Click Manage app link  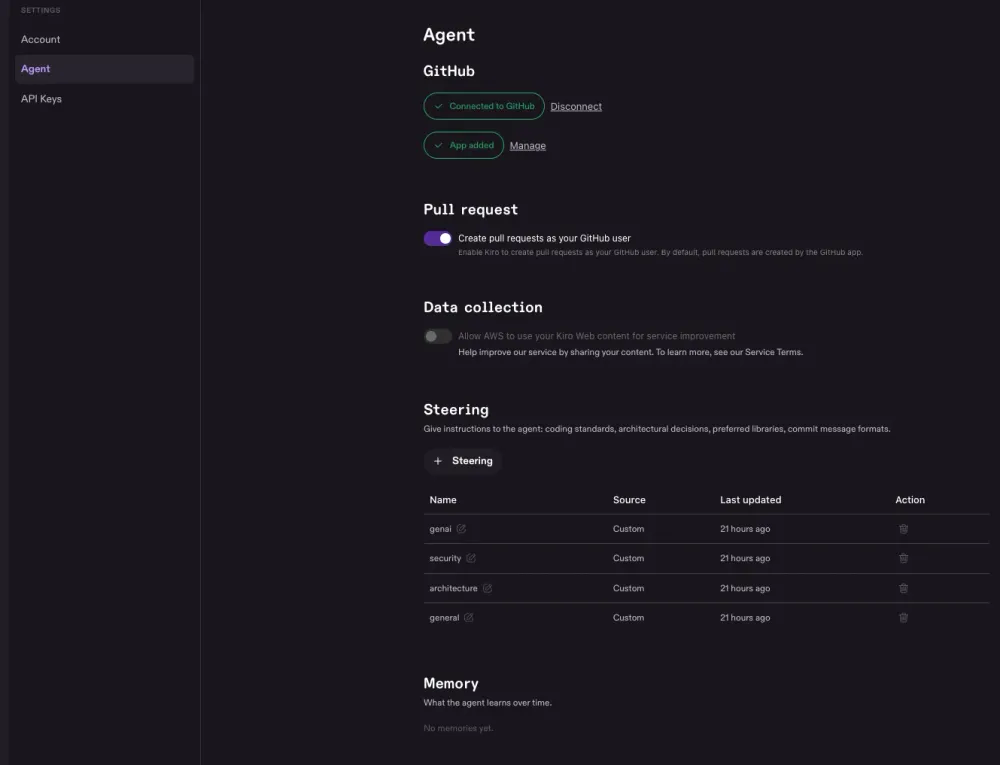pos(527,146)
